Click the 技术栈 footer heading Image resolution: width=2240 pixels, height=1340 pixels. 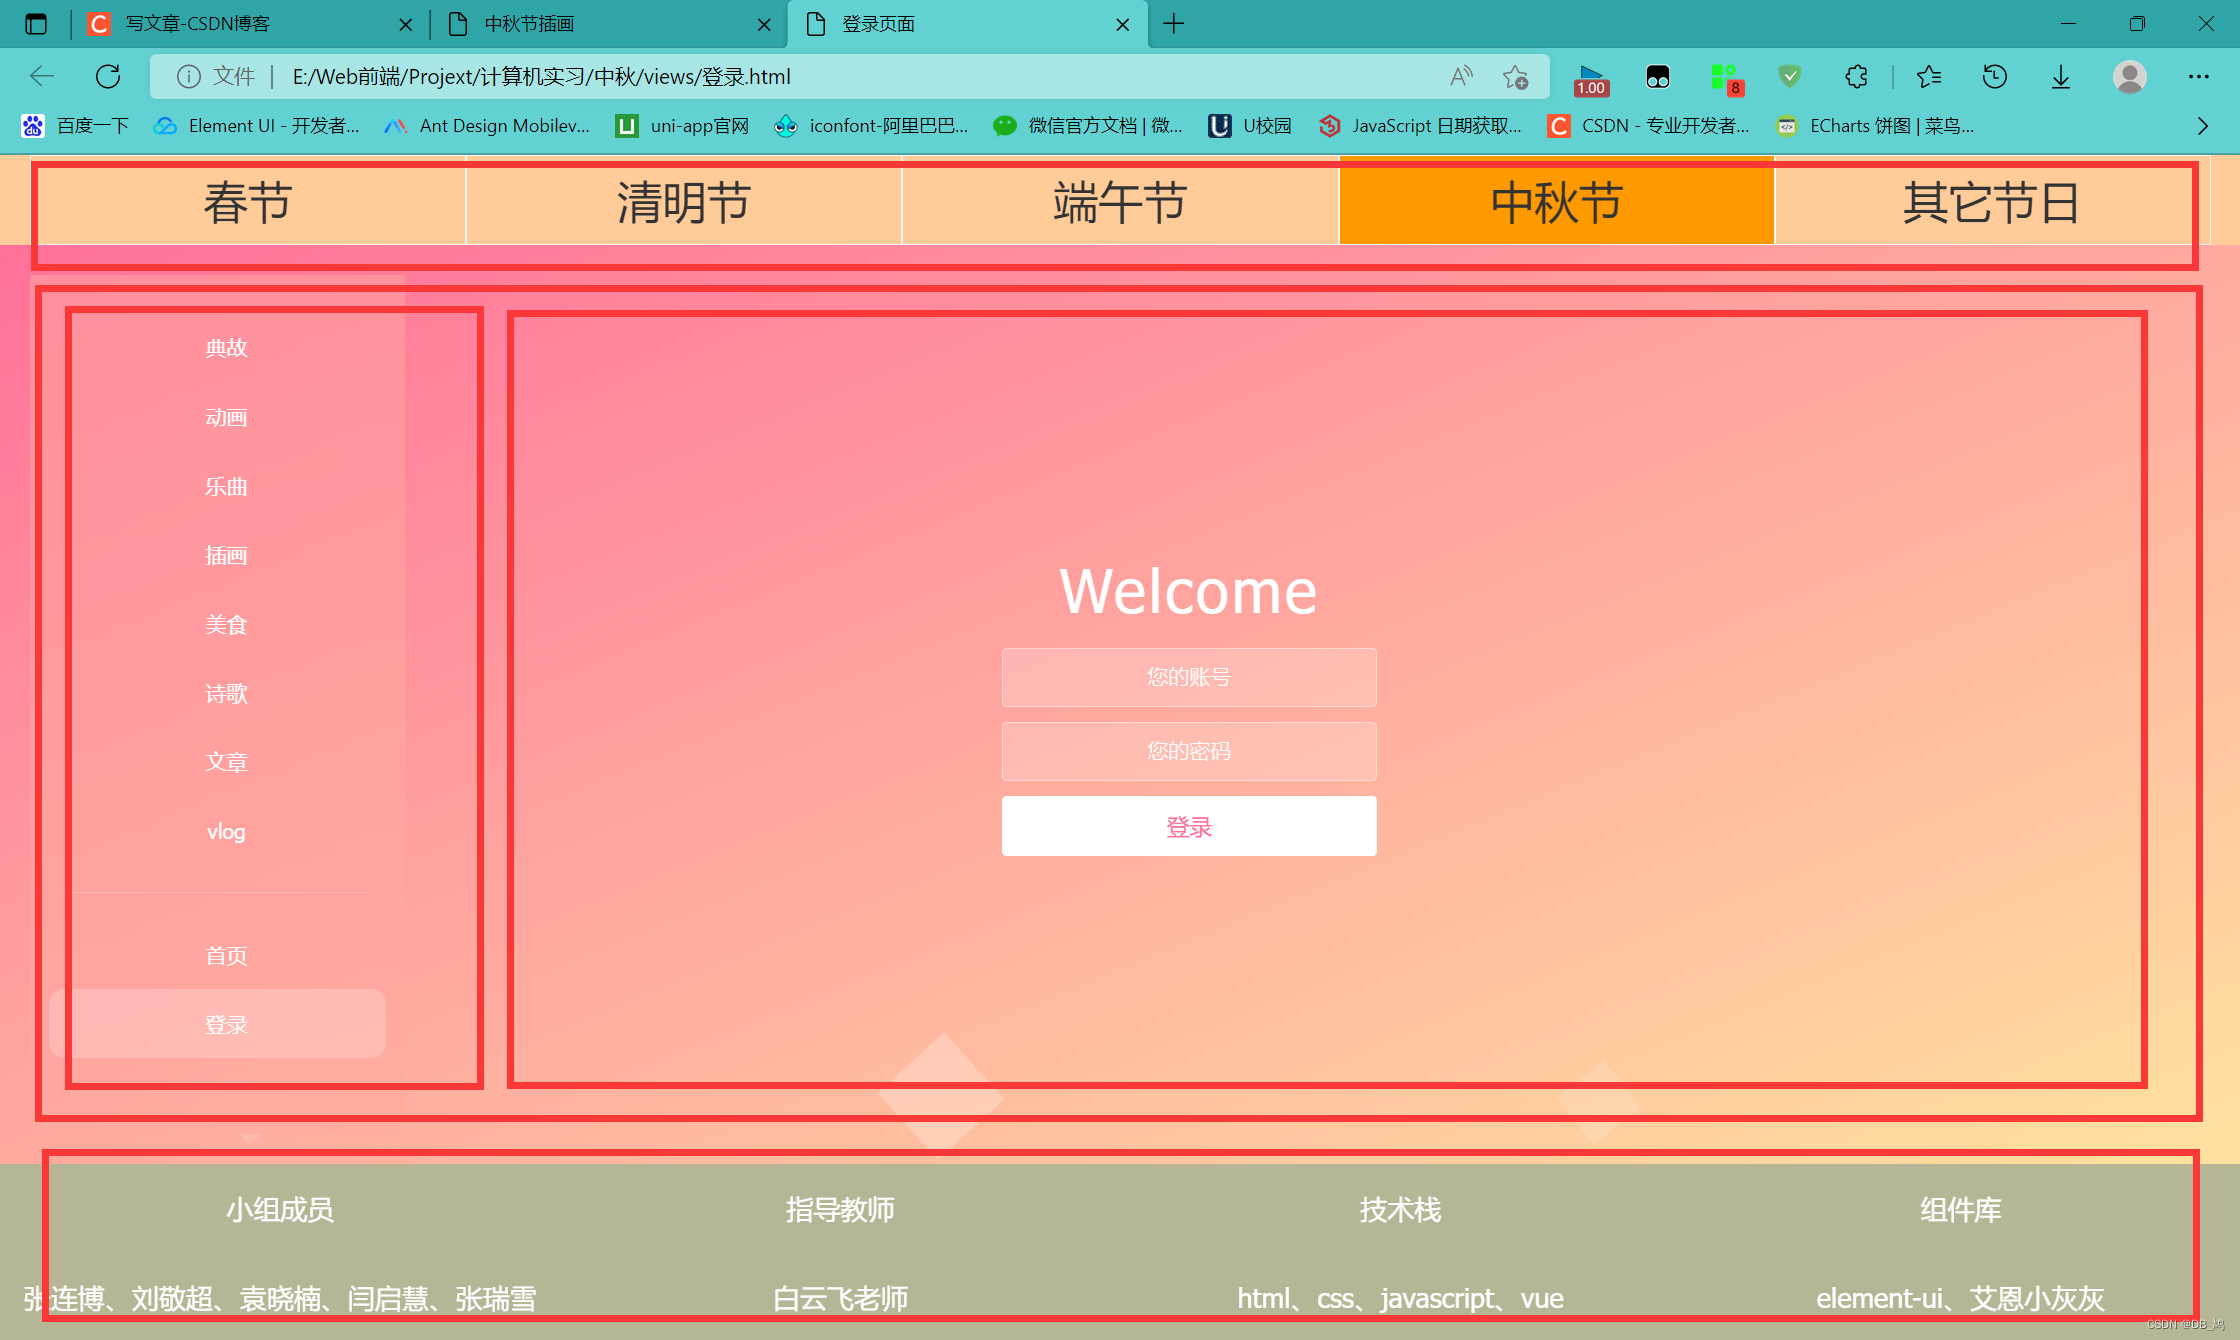pos(1400,1210)
